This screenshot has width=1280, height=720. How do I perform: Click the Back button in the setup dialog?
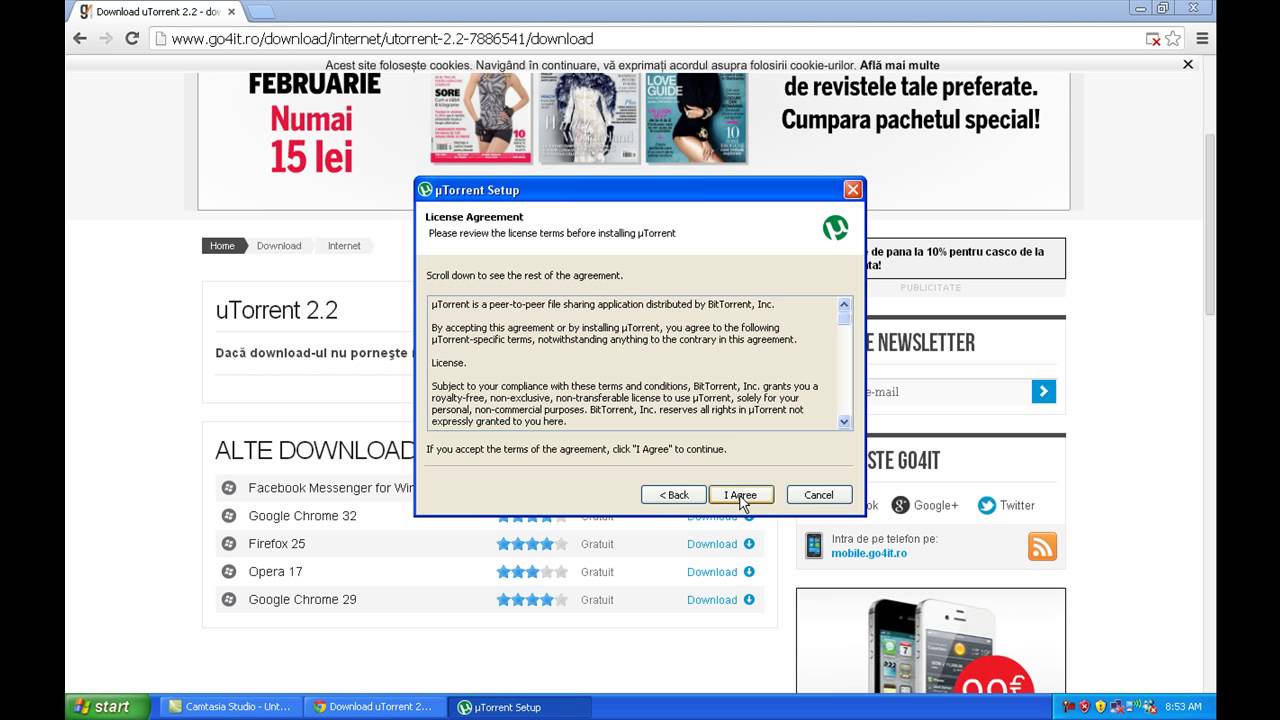click(x=674, y=495)
